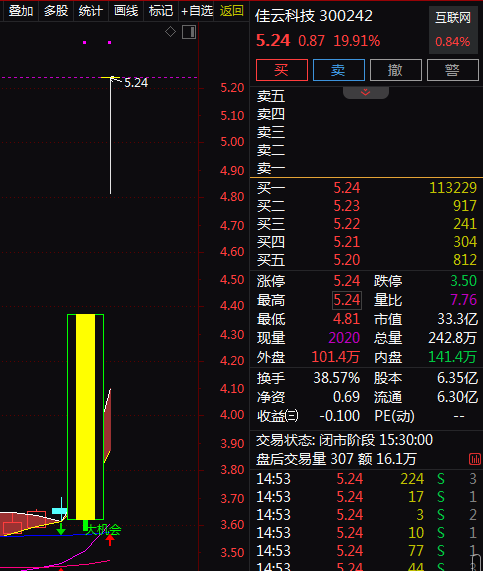The width and height of the screenshot is (483, 571).
Task: Select 买五 price 5.20
Action: [x=346, y=260]
